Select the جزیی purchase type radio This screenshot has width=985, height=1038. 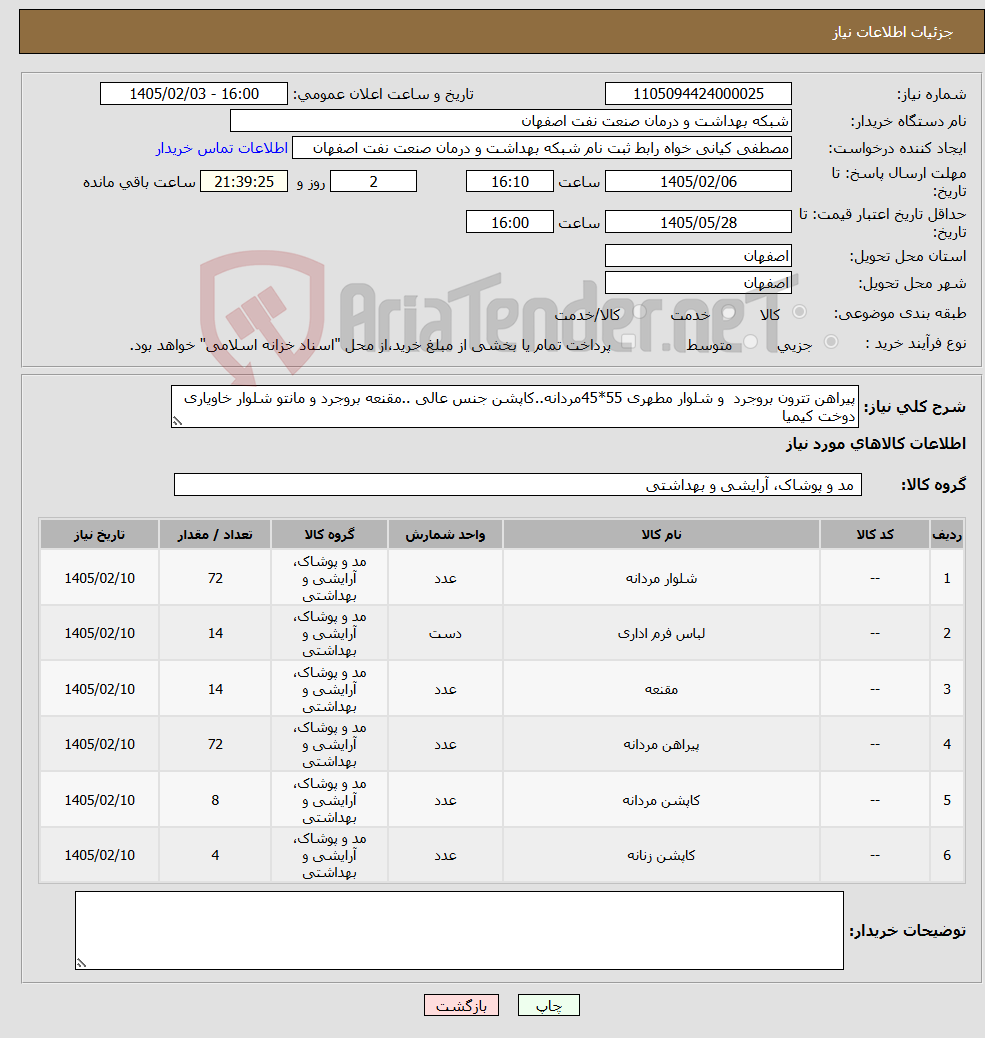tap(831, 342)
